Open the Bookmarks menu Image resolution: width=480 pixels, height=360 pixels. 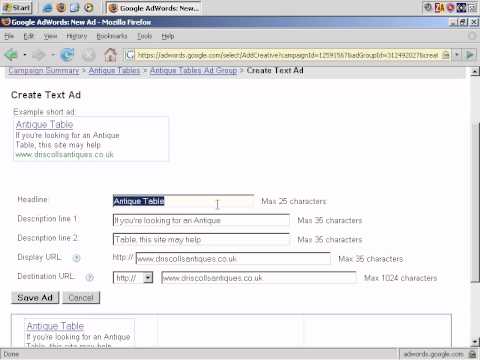tap(112, 36)
